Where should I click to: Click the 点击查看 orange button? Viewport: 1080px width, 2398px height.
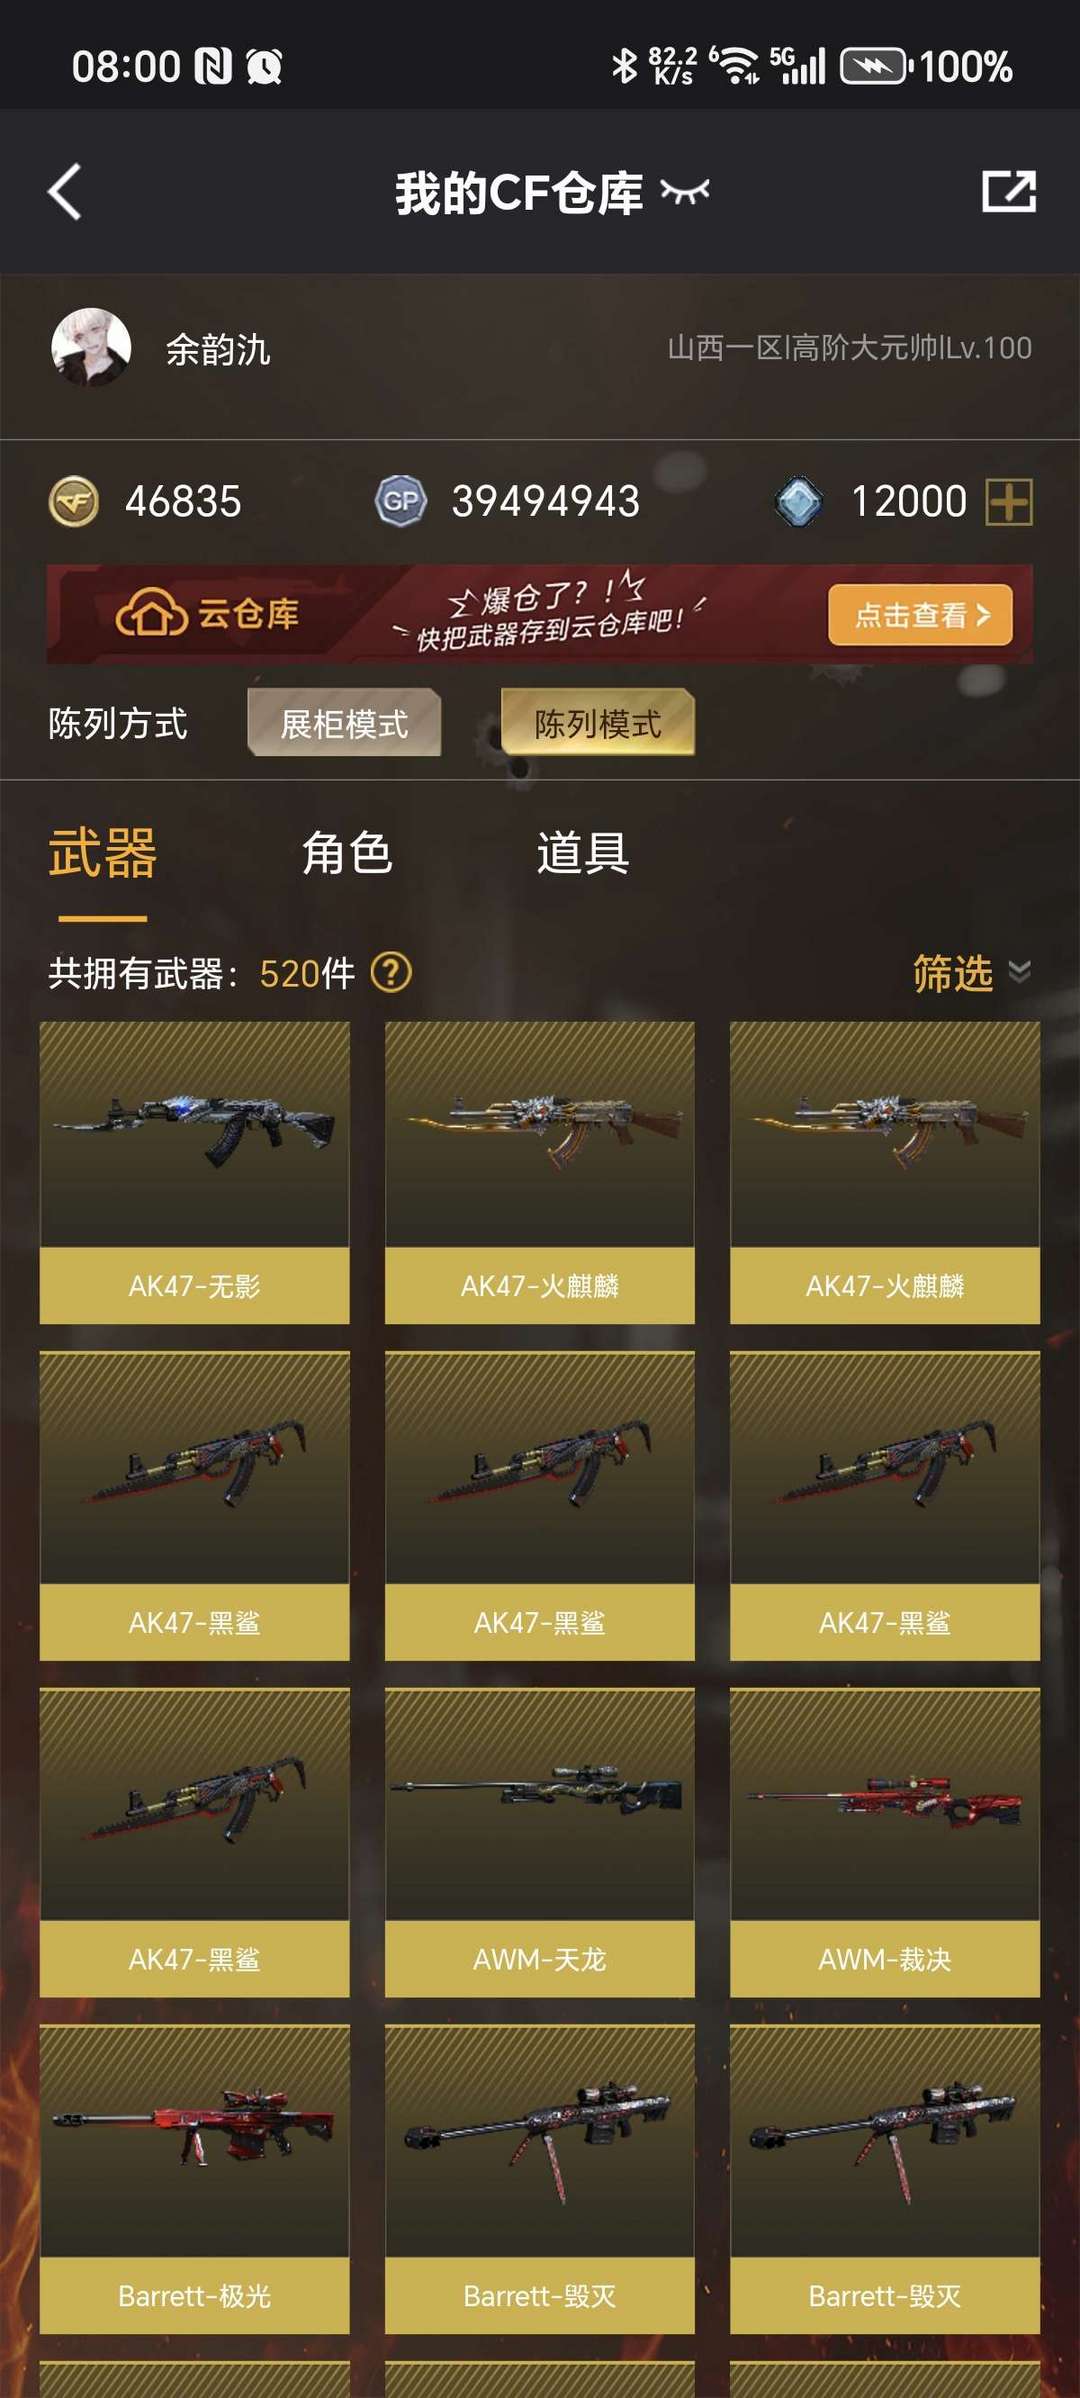click(920, 614)
